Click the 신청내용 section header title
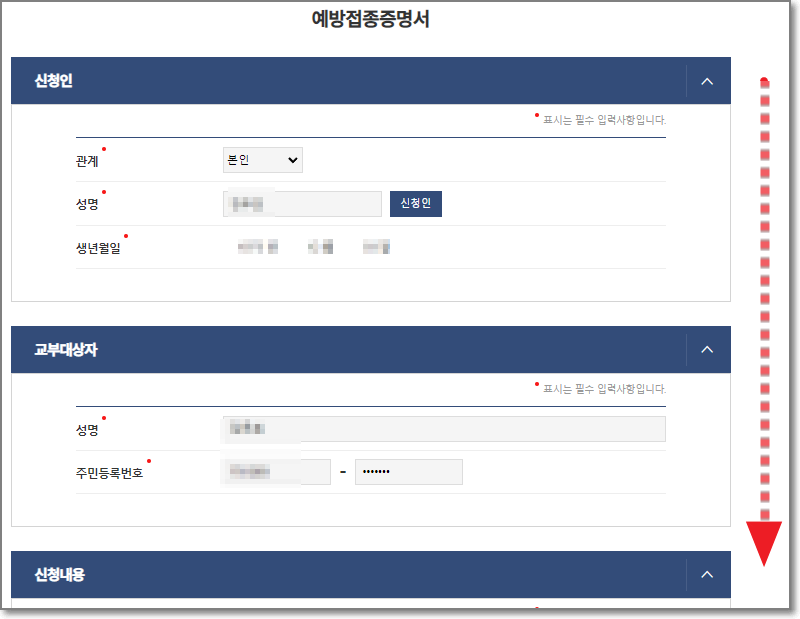The image size is (800, 619). tap(60, 575)
